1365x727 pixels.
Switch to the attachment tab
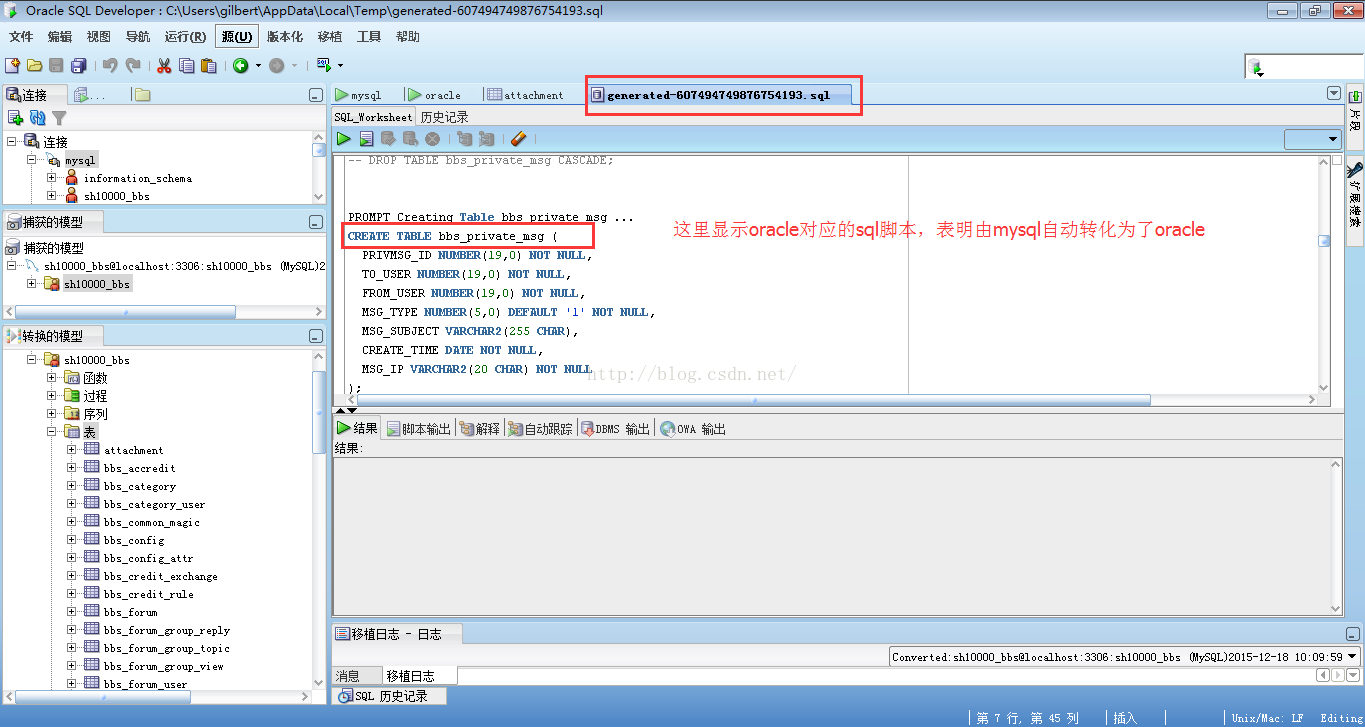526,95
